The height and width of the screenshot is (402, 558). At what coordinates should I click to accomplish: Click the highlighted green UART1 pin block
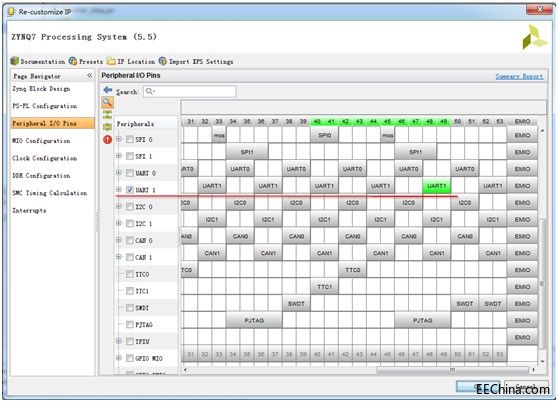436,186
